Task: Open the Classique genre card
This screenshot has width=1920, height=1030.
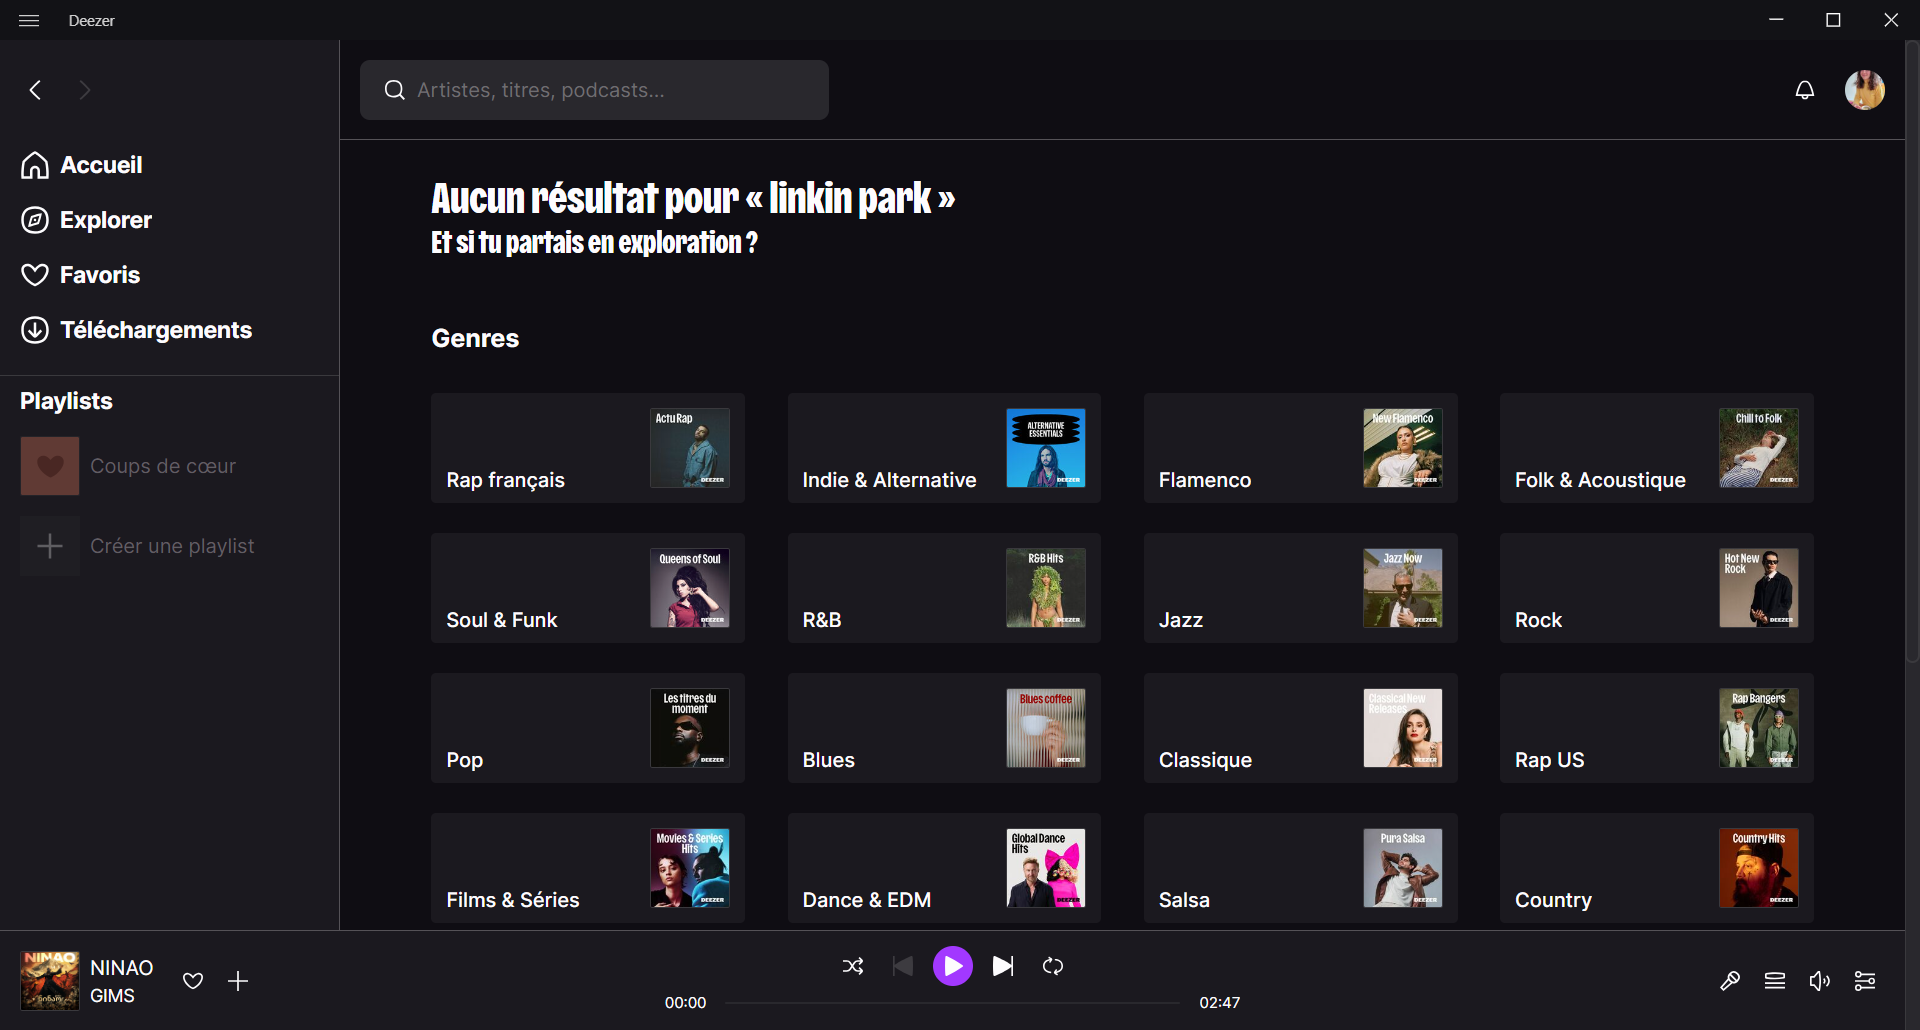Action: click(1301, 728)
